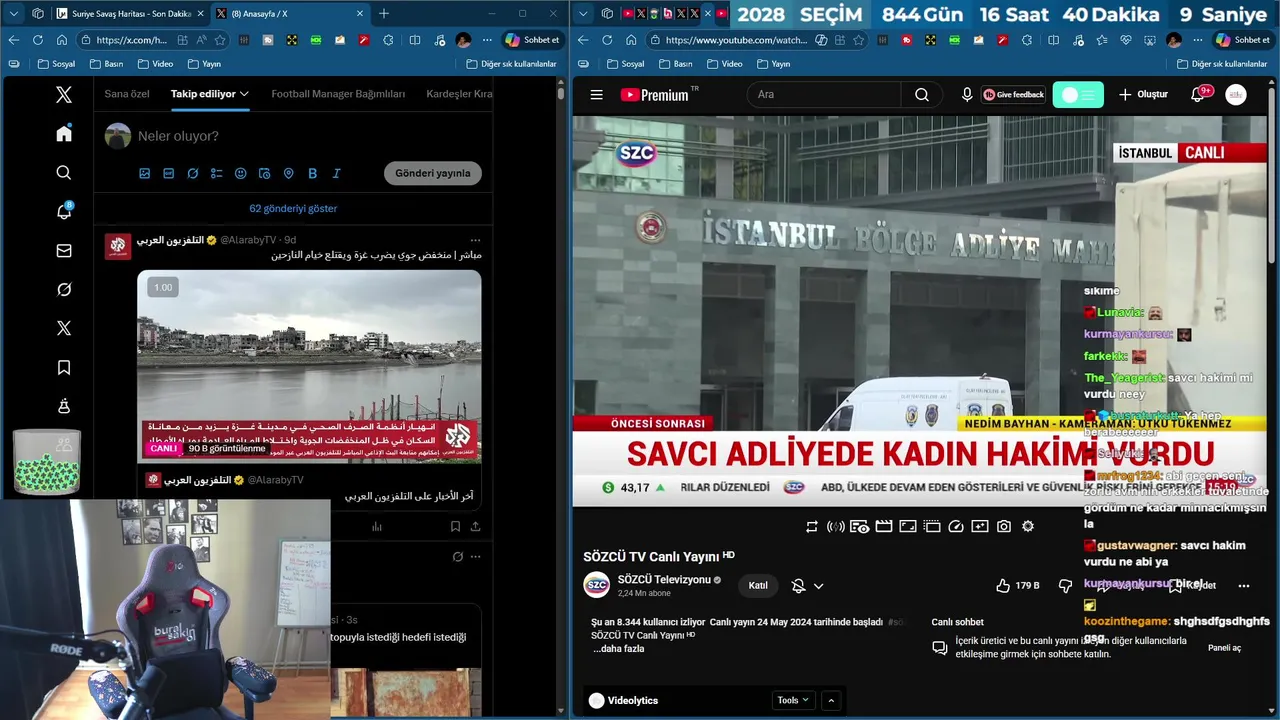Image resolution: width=1280 pixels, height=720 pixels.
Task: Open YouTube notifications bell 9+
Action: [x=1199, y=95]
